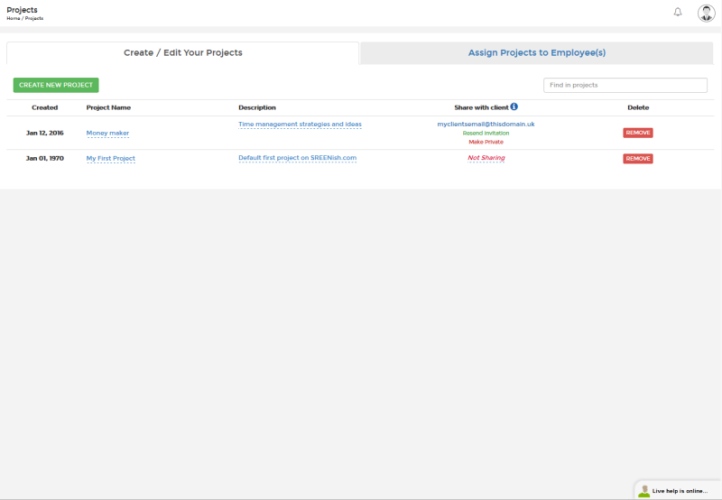Edit the Time management strategies description
Viewport: 722px width, 500px height.
(300, 124)
